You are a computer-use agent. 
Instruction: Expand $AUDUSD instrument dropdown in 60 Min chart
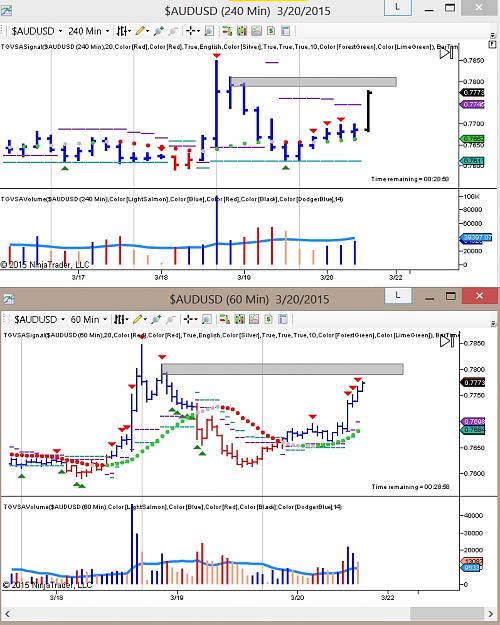(63, 320)
